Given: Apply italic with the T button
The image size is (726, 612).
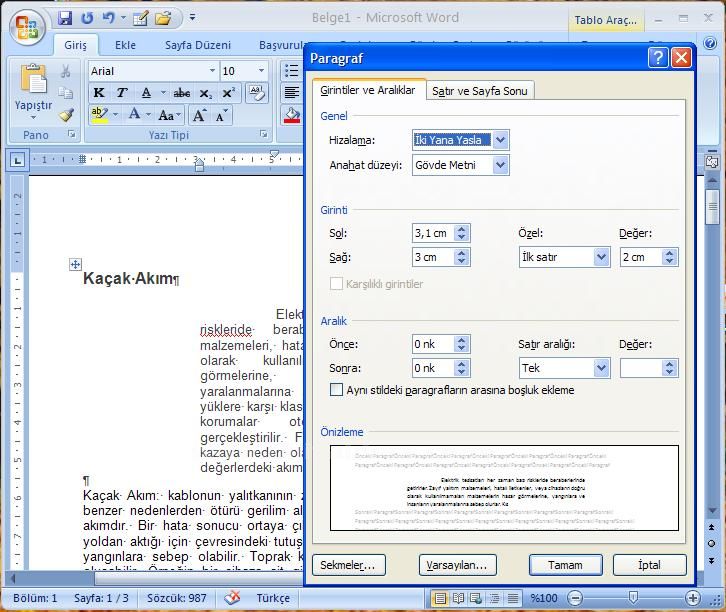Looking at the screenshot, I should pos(121,93).
